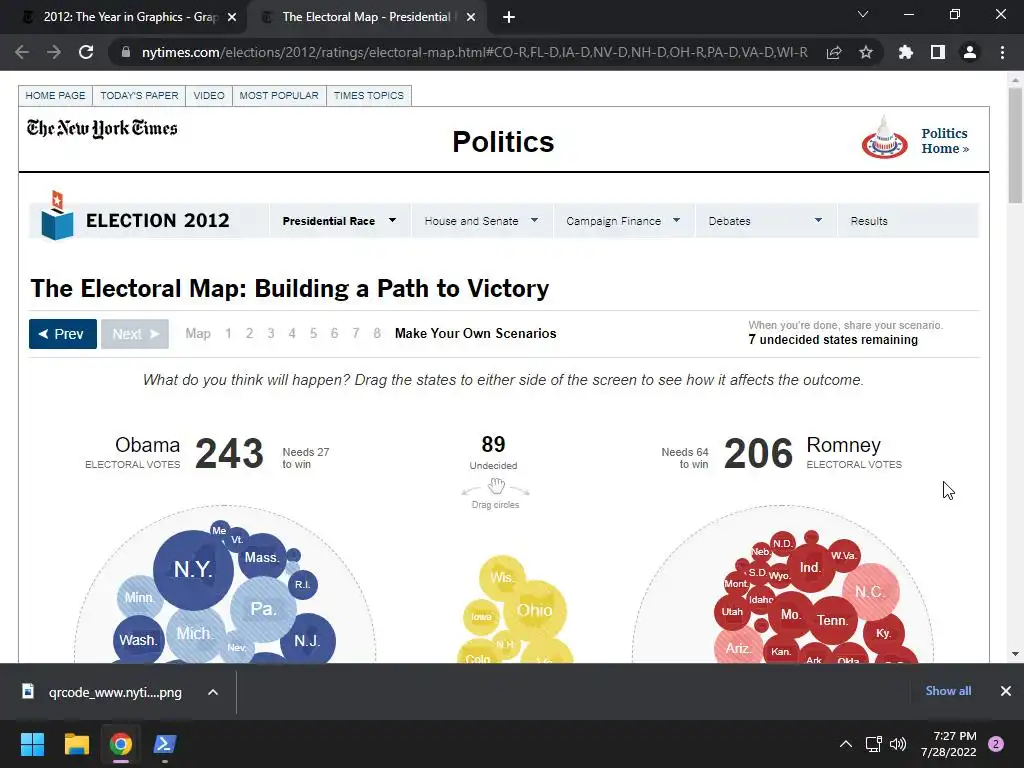Click the padlock site info icon
The width and height of the screenshot is (1024, 768).
(125, 52)
